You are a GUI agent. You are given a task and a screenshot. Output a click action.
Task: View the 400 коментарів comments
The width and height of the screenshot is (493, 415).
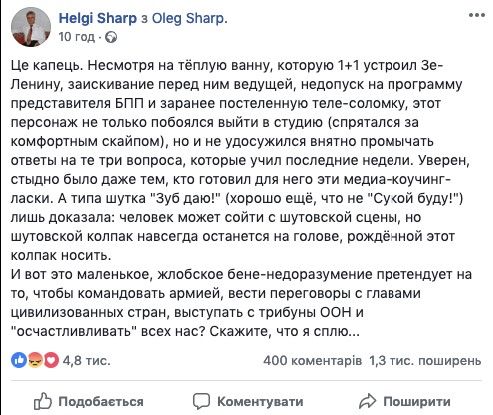point(312,360)
